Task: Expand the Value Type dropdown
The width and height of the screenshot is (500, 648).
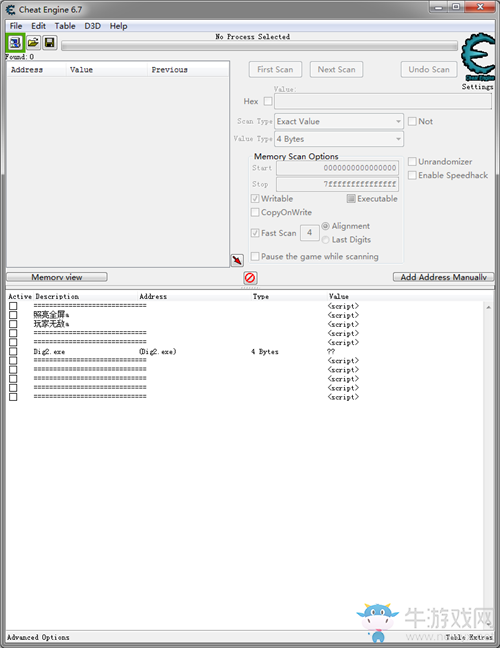Action: 339,139
